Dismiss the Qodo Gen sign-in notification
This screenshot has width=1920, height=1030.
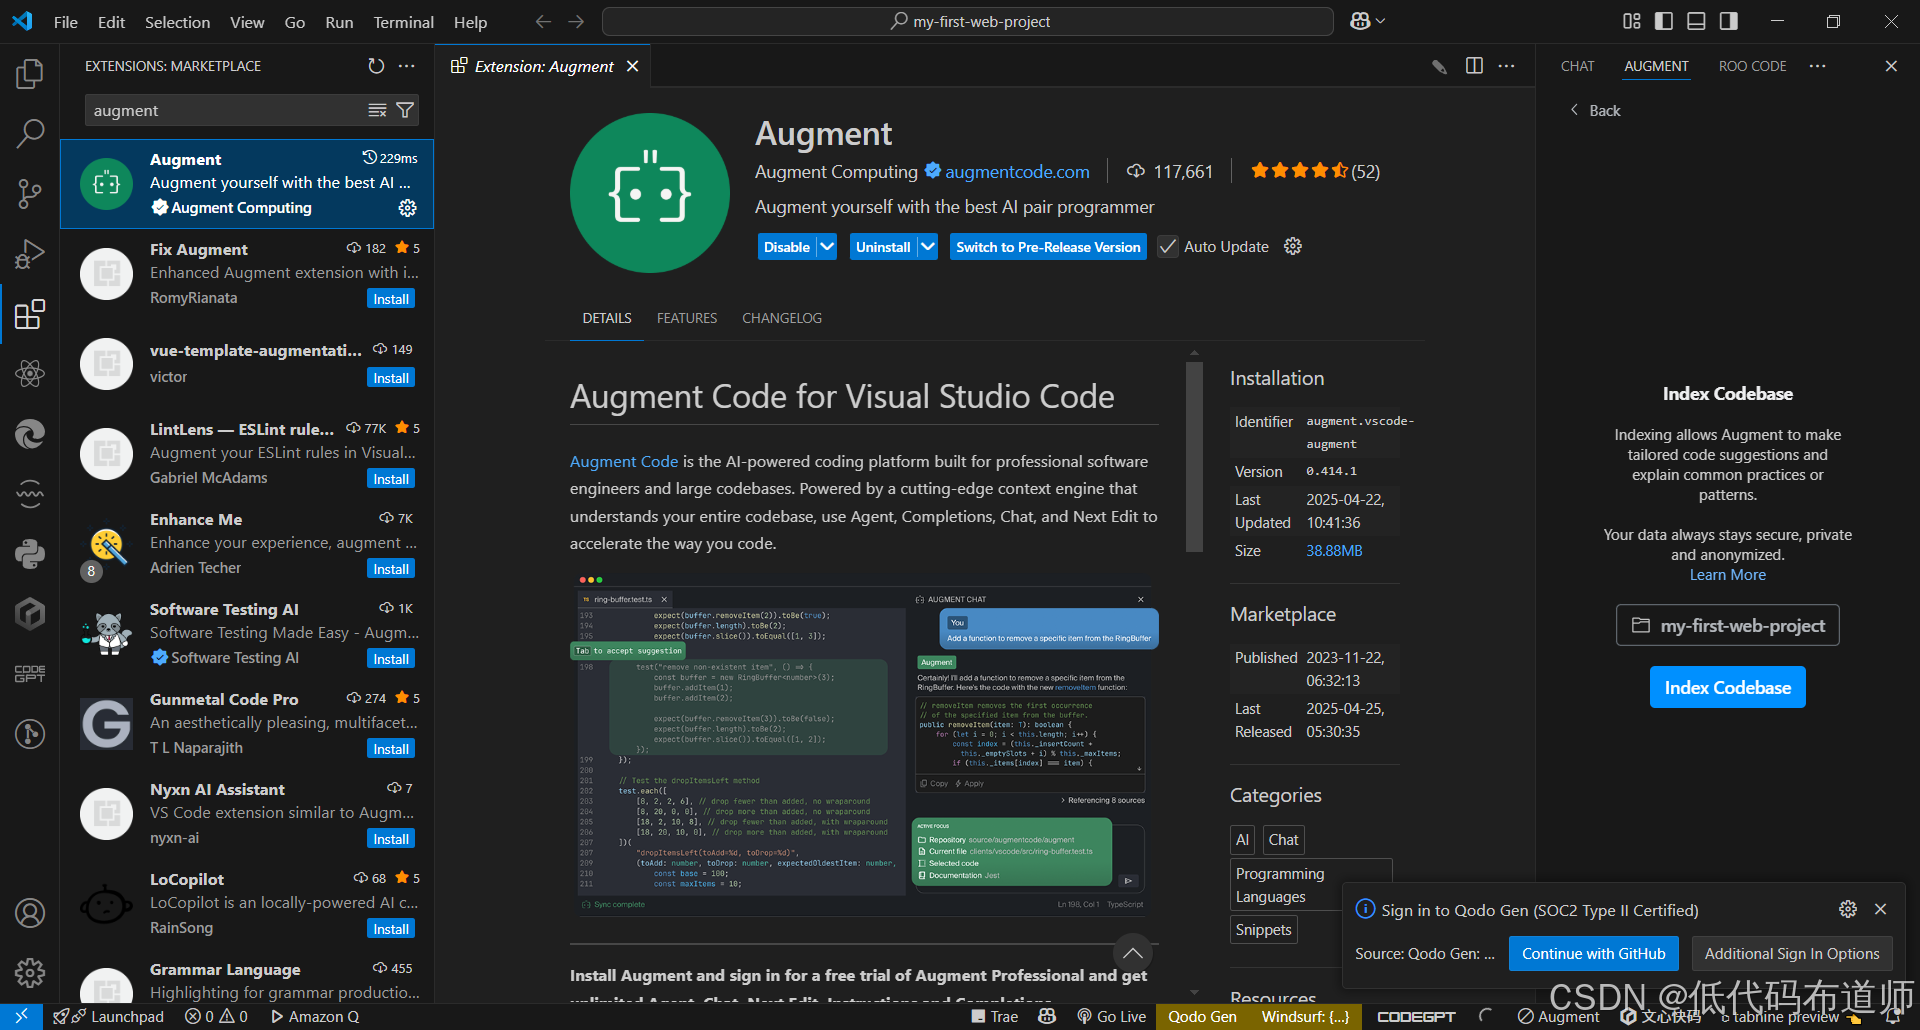pyautogui.click(x=1880, y=909)
